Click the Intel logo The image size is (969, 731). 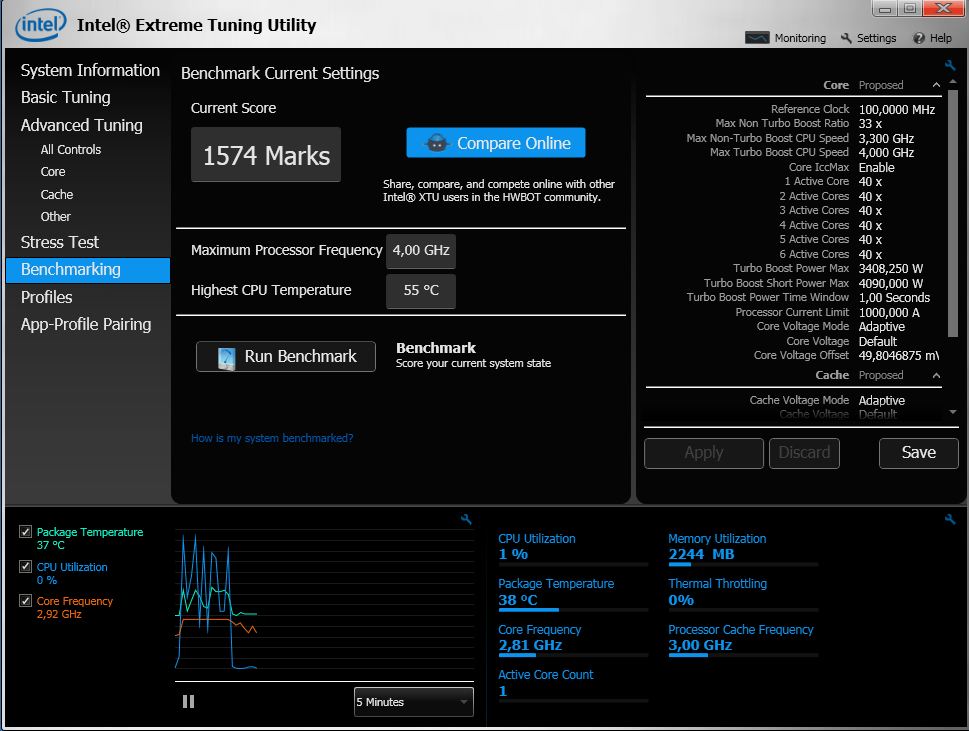(41, 25)
